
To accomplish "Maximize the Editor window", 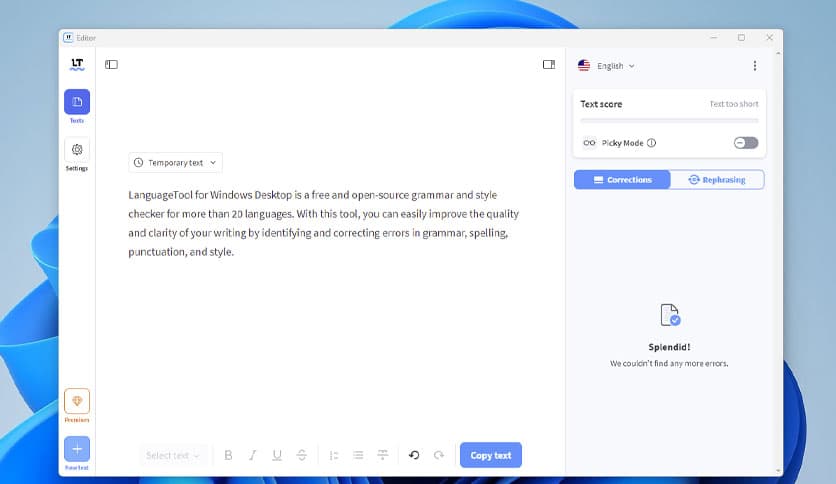I will coord(741,38).
